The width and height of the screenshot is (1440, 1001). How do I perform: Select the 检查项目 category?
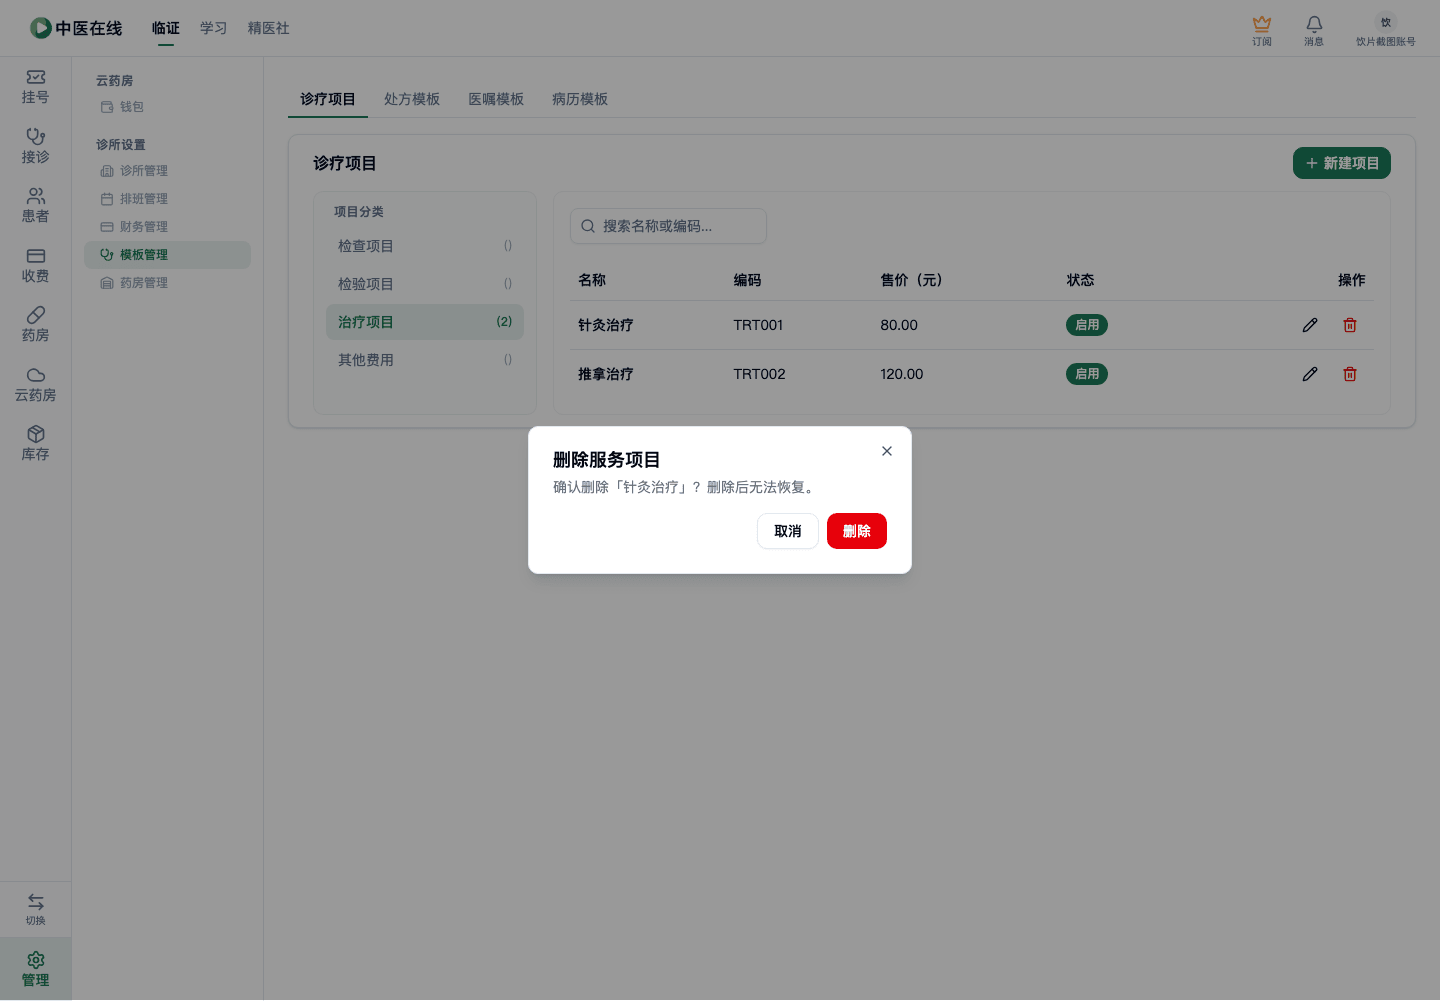tap(425, 246)
